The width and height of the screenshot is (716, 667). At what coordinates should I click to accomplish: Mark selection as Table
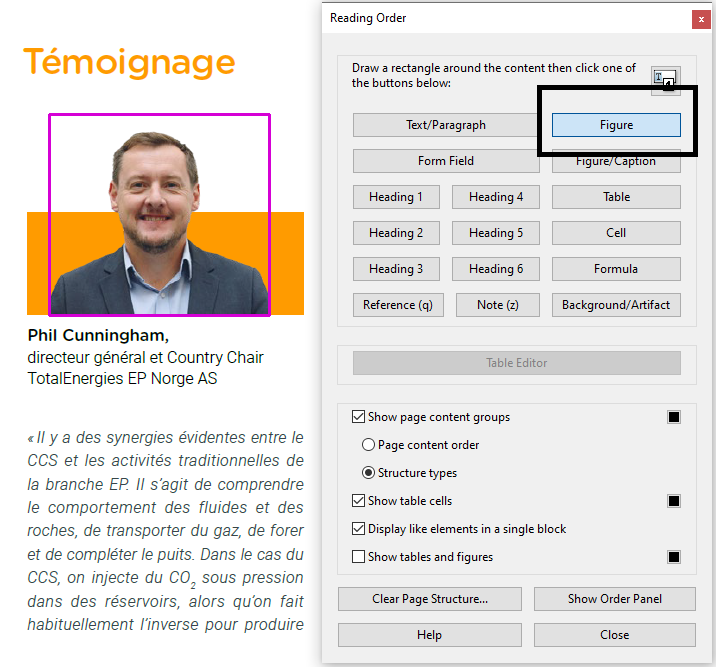pyautogui.click(x=616, y=197)
